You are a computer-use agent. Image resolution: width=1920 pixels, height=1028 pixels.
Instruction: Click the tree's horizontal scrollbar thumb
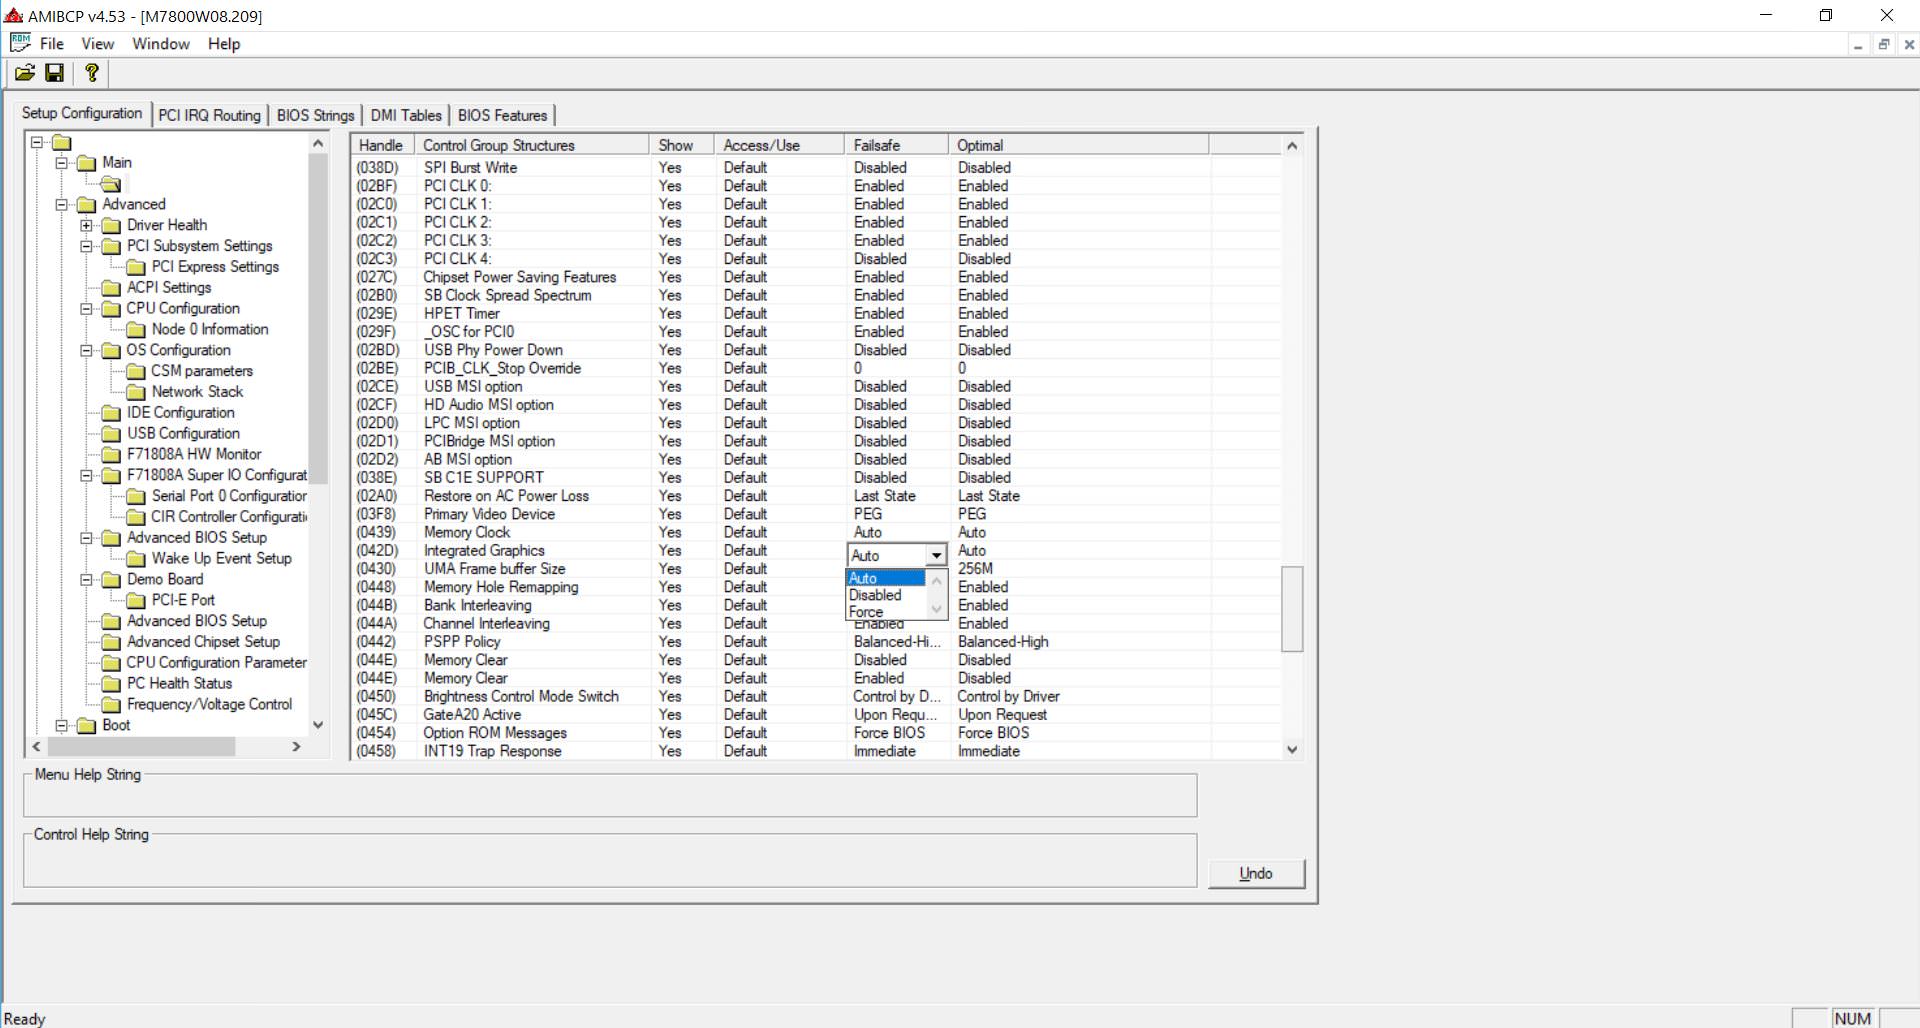pos(141,747)
